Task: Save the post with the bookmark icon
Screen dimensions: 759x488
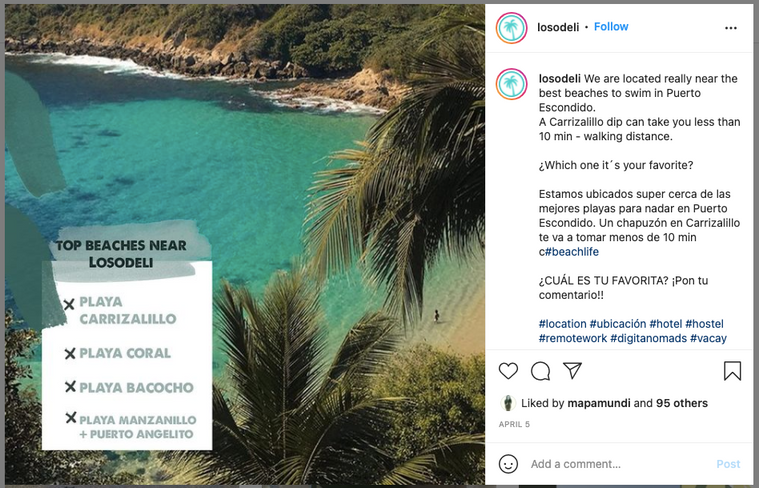Action: point(732,371)
